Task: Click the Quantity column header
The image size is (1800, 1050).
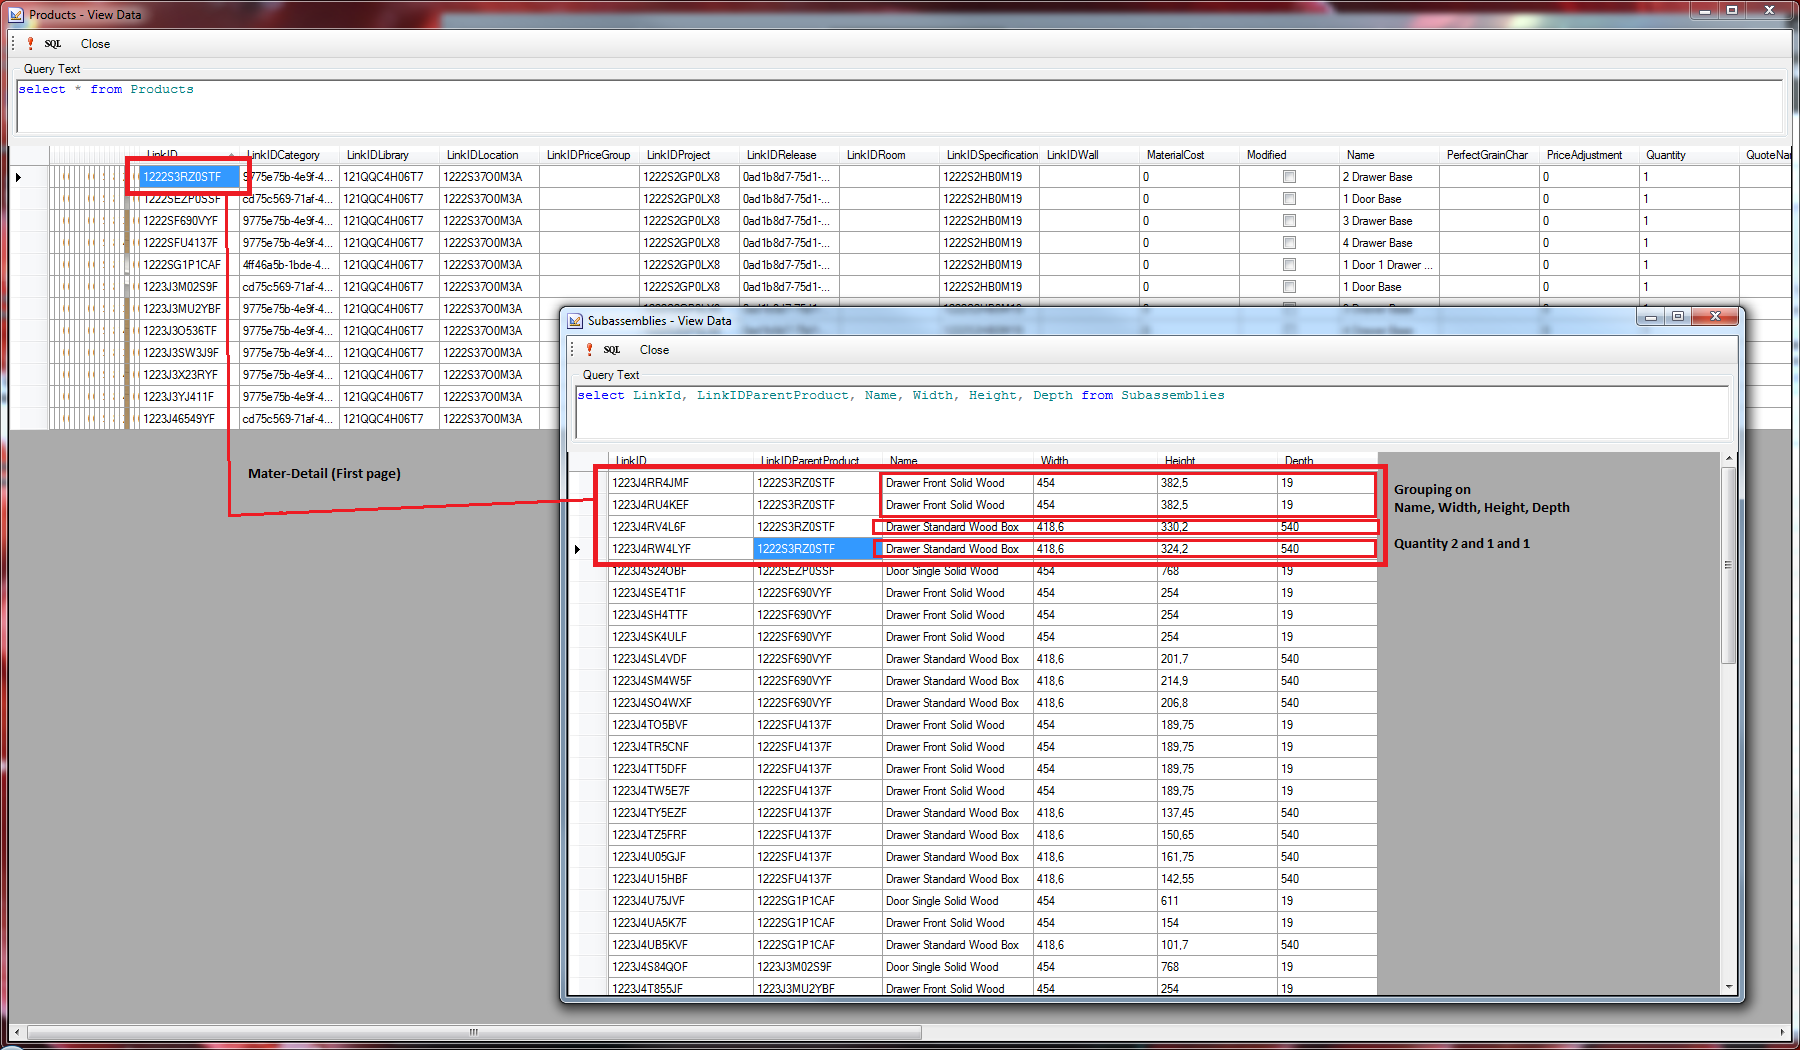Action: tap(1689, 155)
